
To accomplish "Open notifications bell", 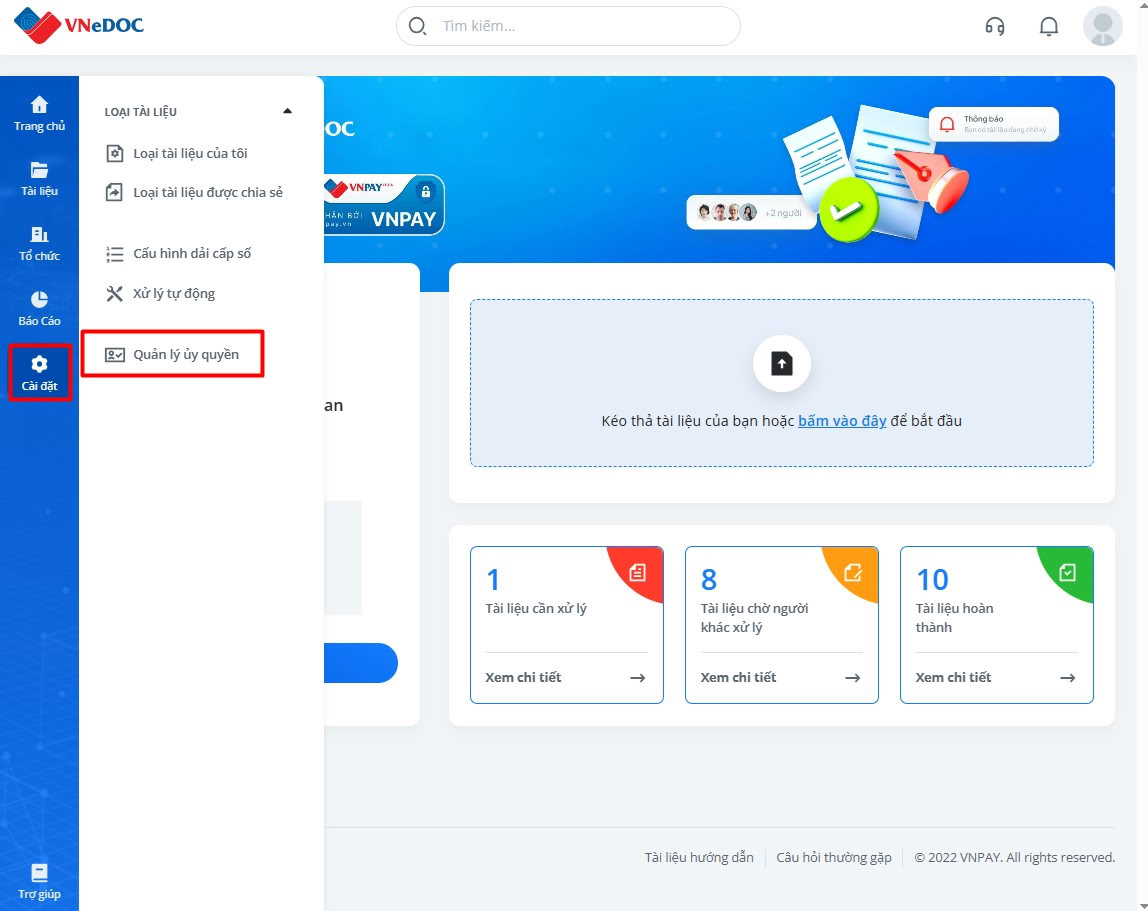I will 1048,26.
